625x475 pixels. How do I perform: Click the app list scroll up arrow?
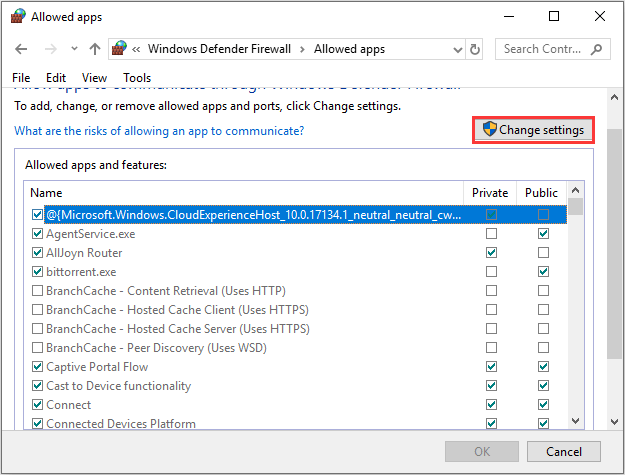click(x=575, y=190)
